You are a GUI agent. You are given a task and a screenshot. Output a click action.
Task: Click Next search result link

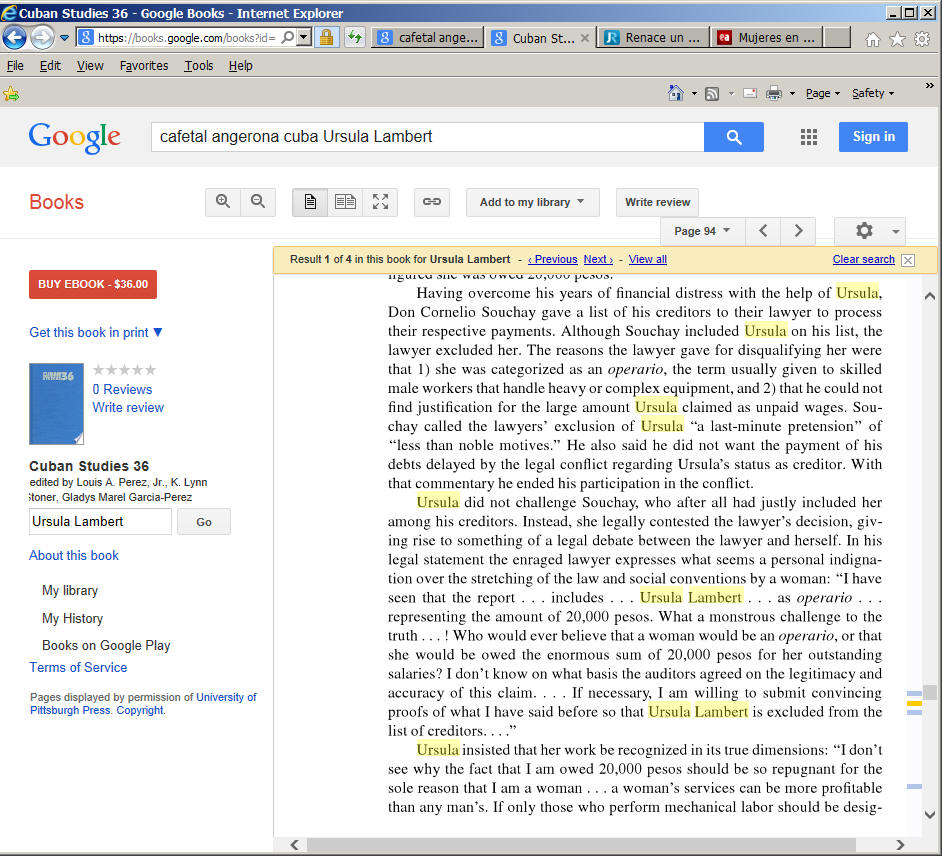(x=598, y=259)
